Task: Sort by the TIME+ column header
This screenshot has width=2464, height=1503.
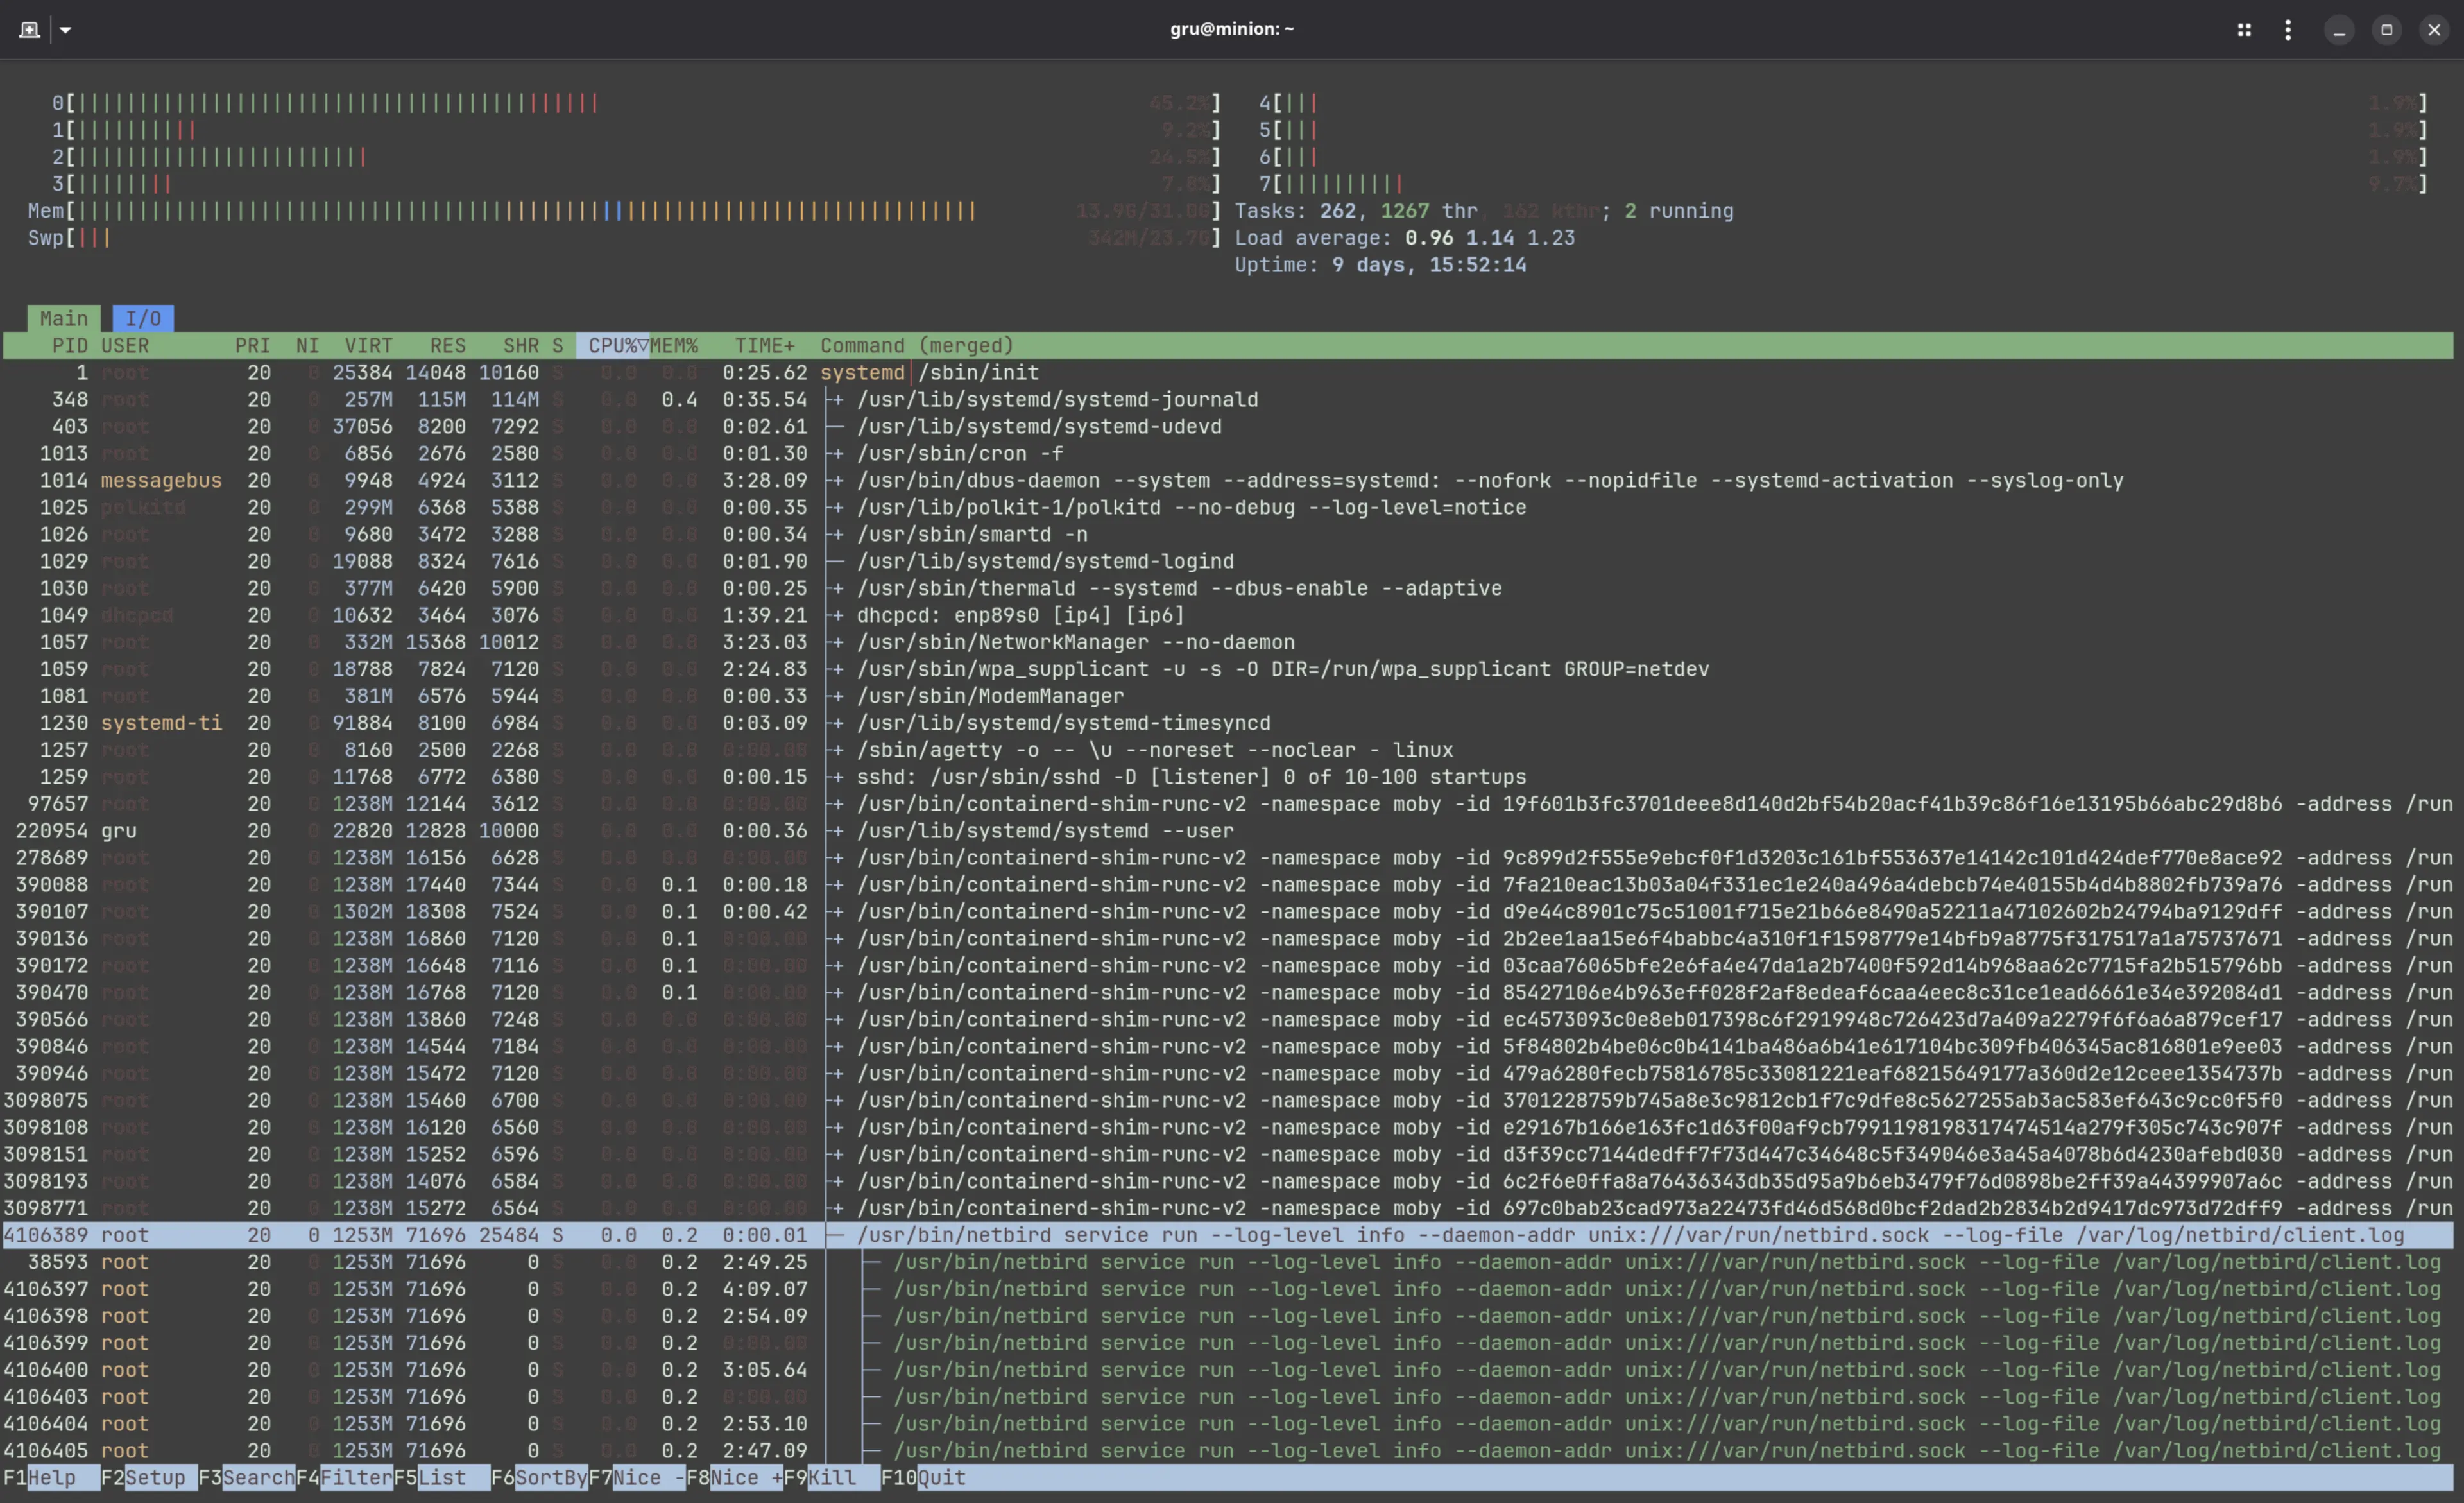Action: point(765,346)
